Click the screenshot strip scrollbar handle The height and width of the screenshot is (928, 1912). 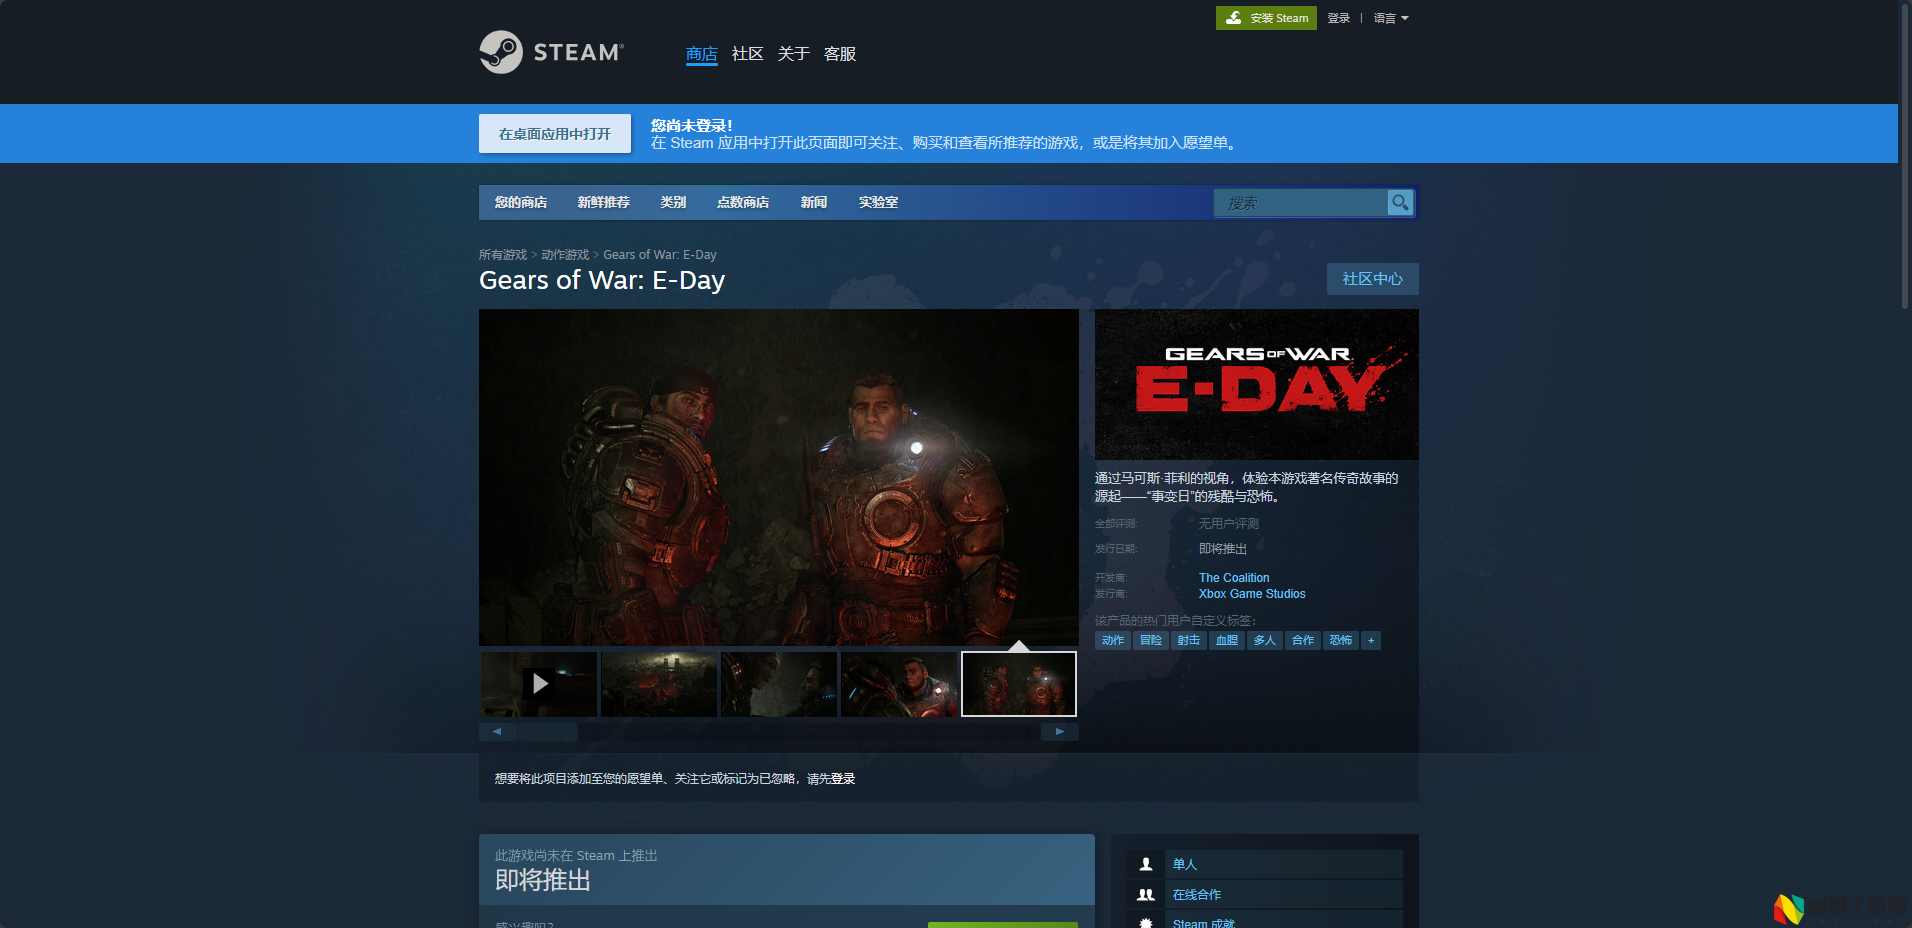(x=548, y=732)
